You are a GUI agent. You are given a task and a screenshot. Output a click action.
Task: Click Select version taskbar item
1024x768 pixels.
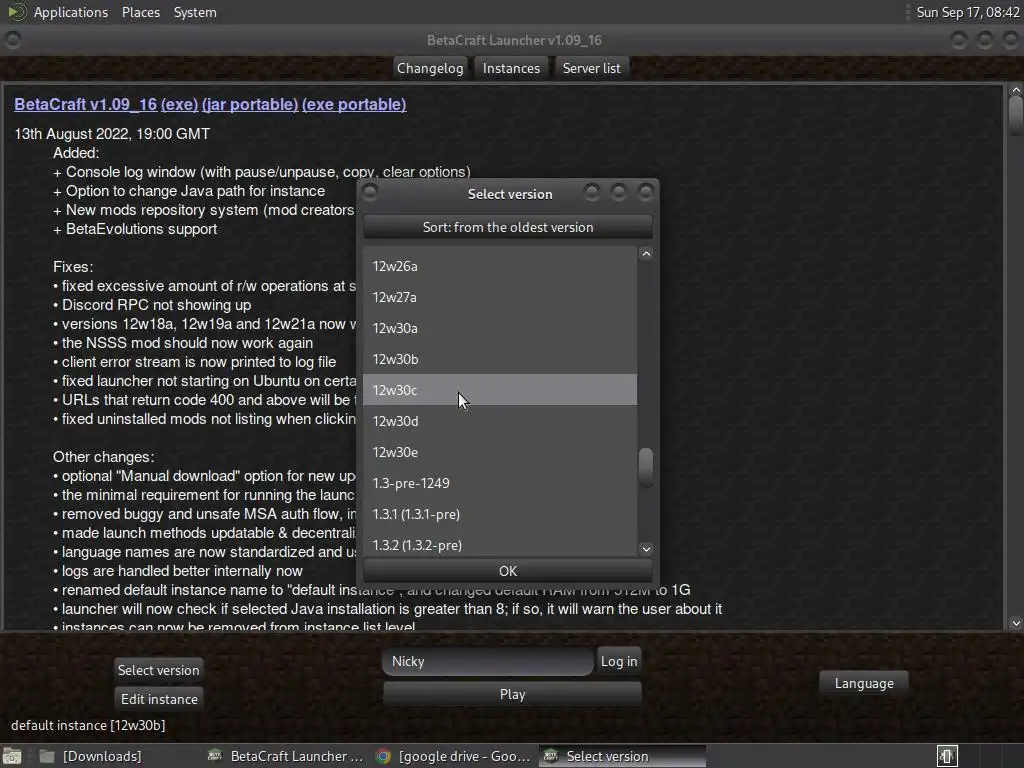622,756
